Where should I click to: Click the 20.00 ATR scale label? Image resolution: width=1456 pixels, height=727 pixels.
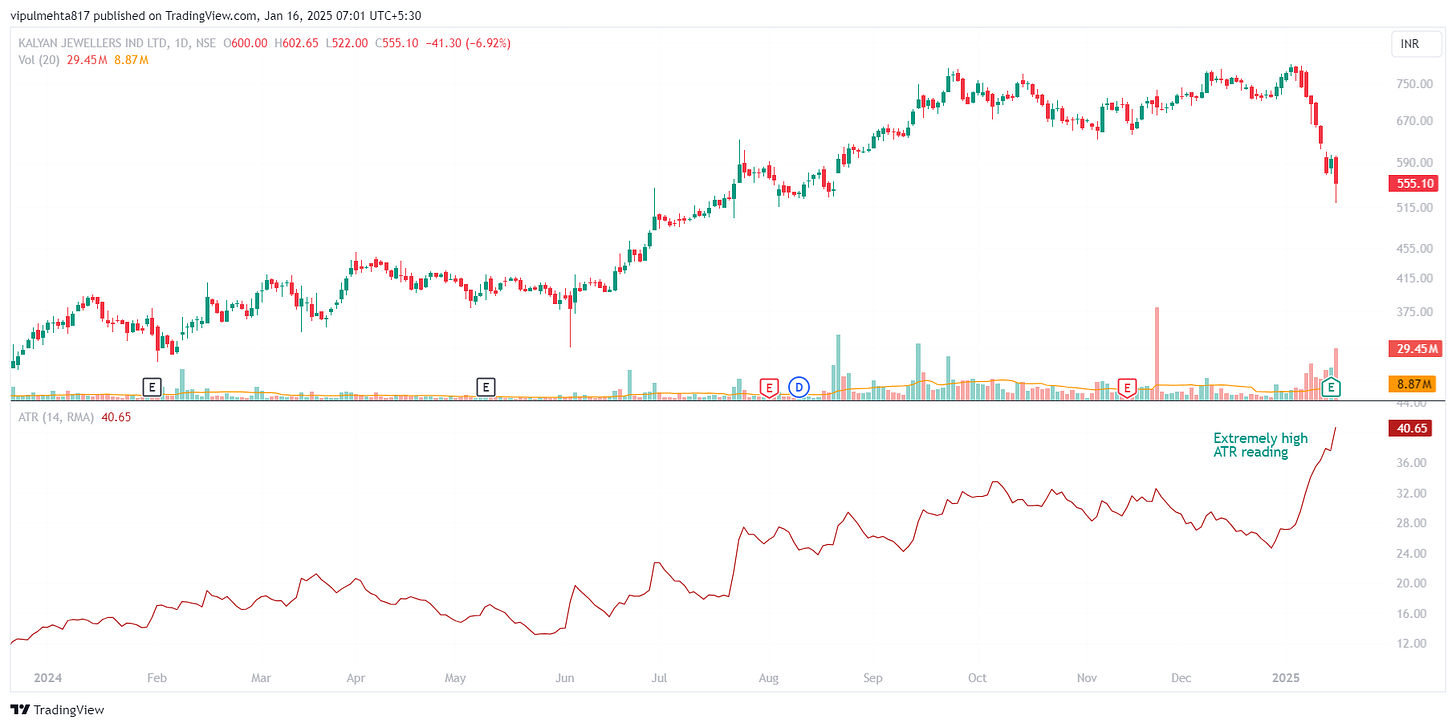(1413, 583)
